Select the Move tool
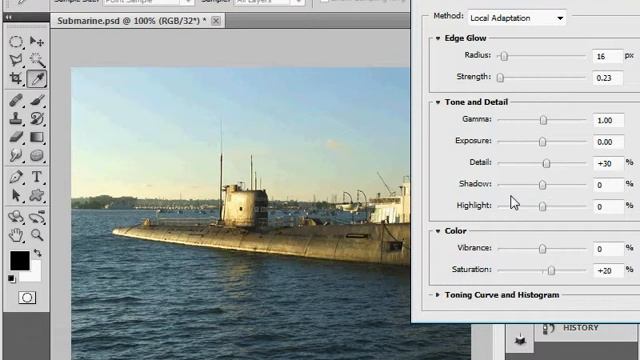The width and height of the screenshot is (640, 360). [37, 42]
